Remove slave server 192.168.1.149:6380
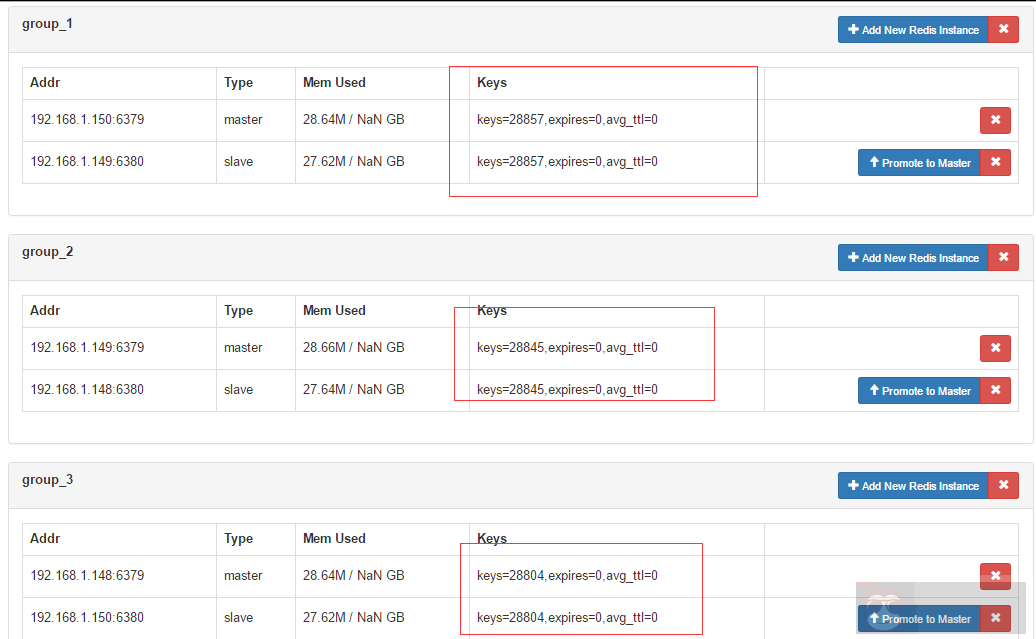The width and height of the screenshot is (1036, 639). (995, 162)
